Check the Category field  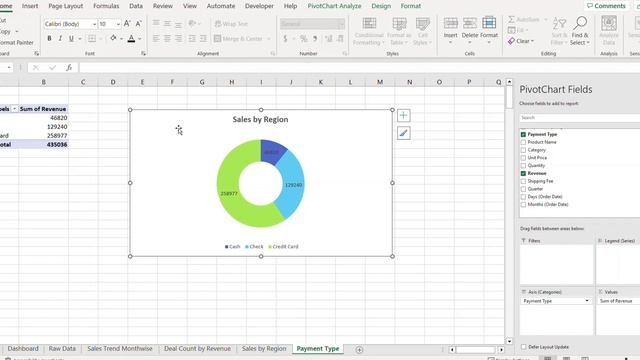523,150
